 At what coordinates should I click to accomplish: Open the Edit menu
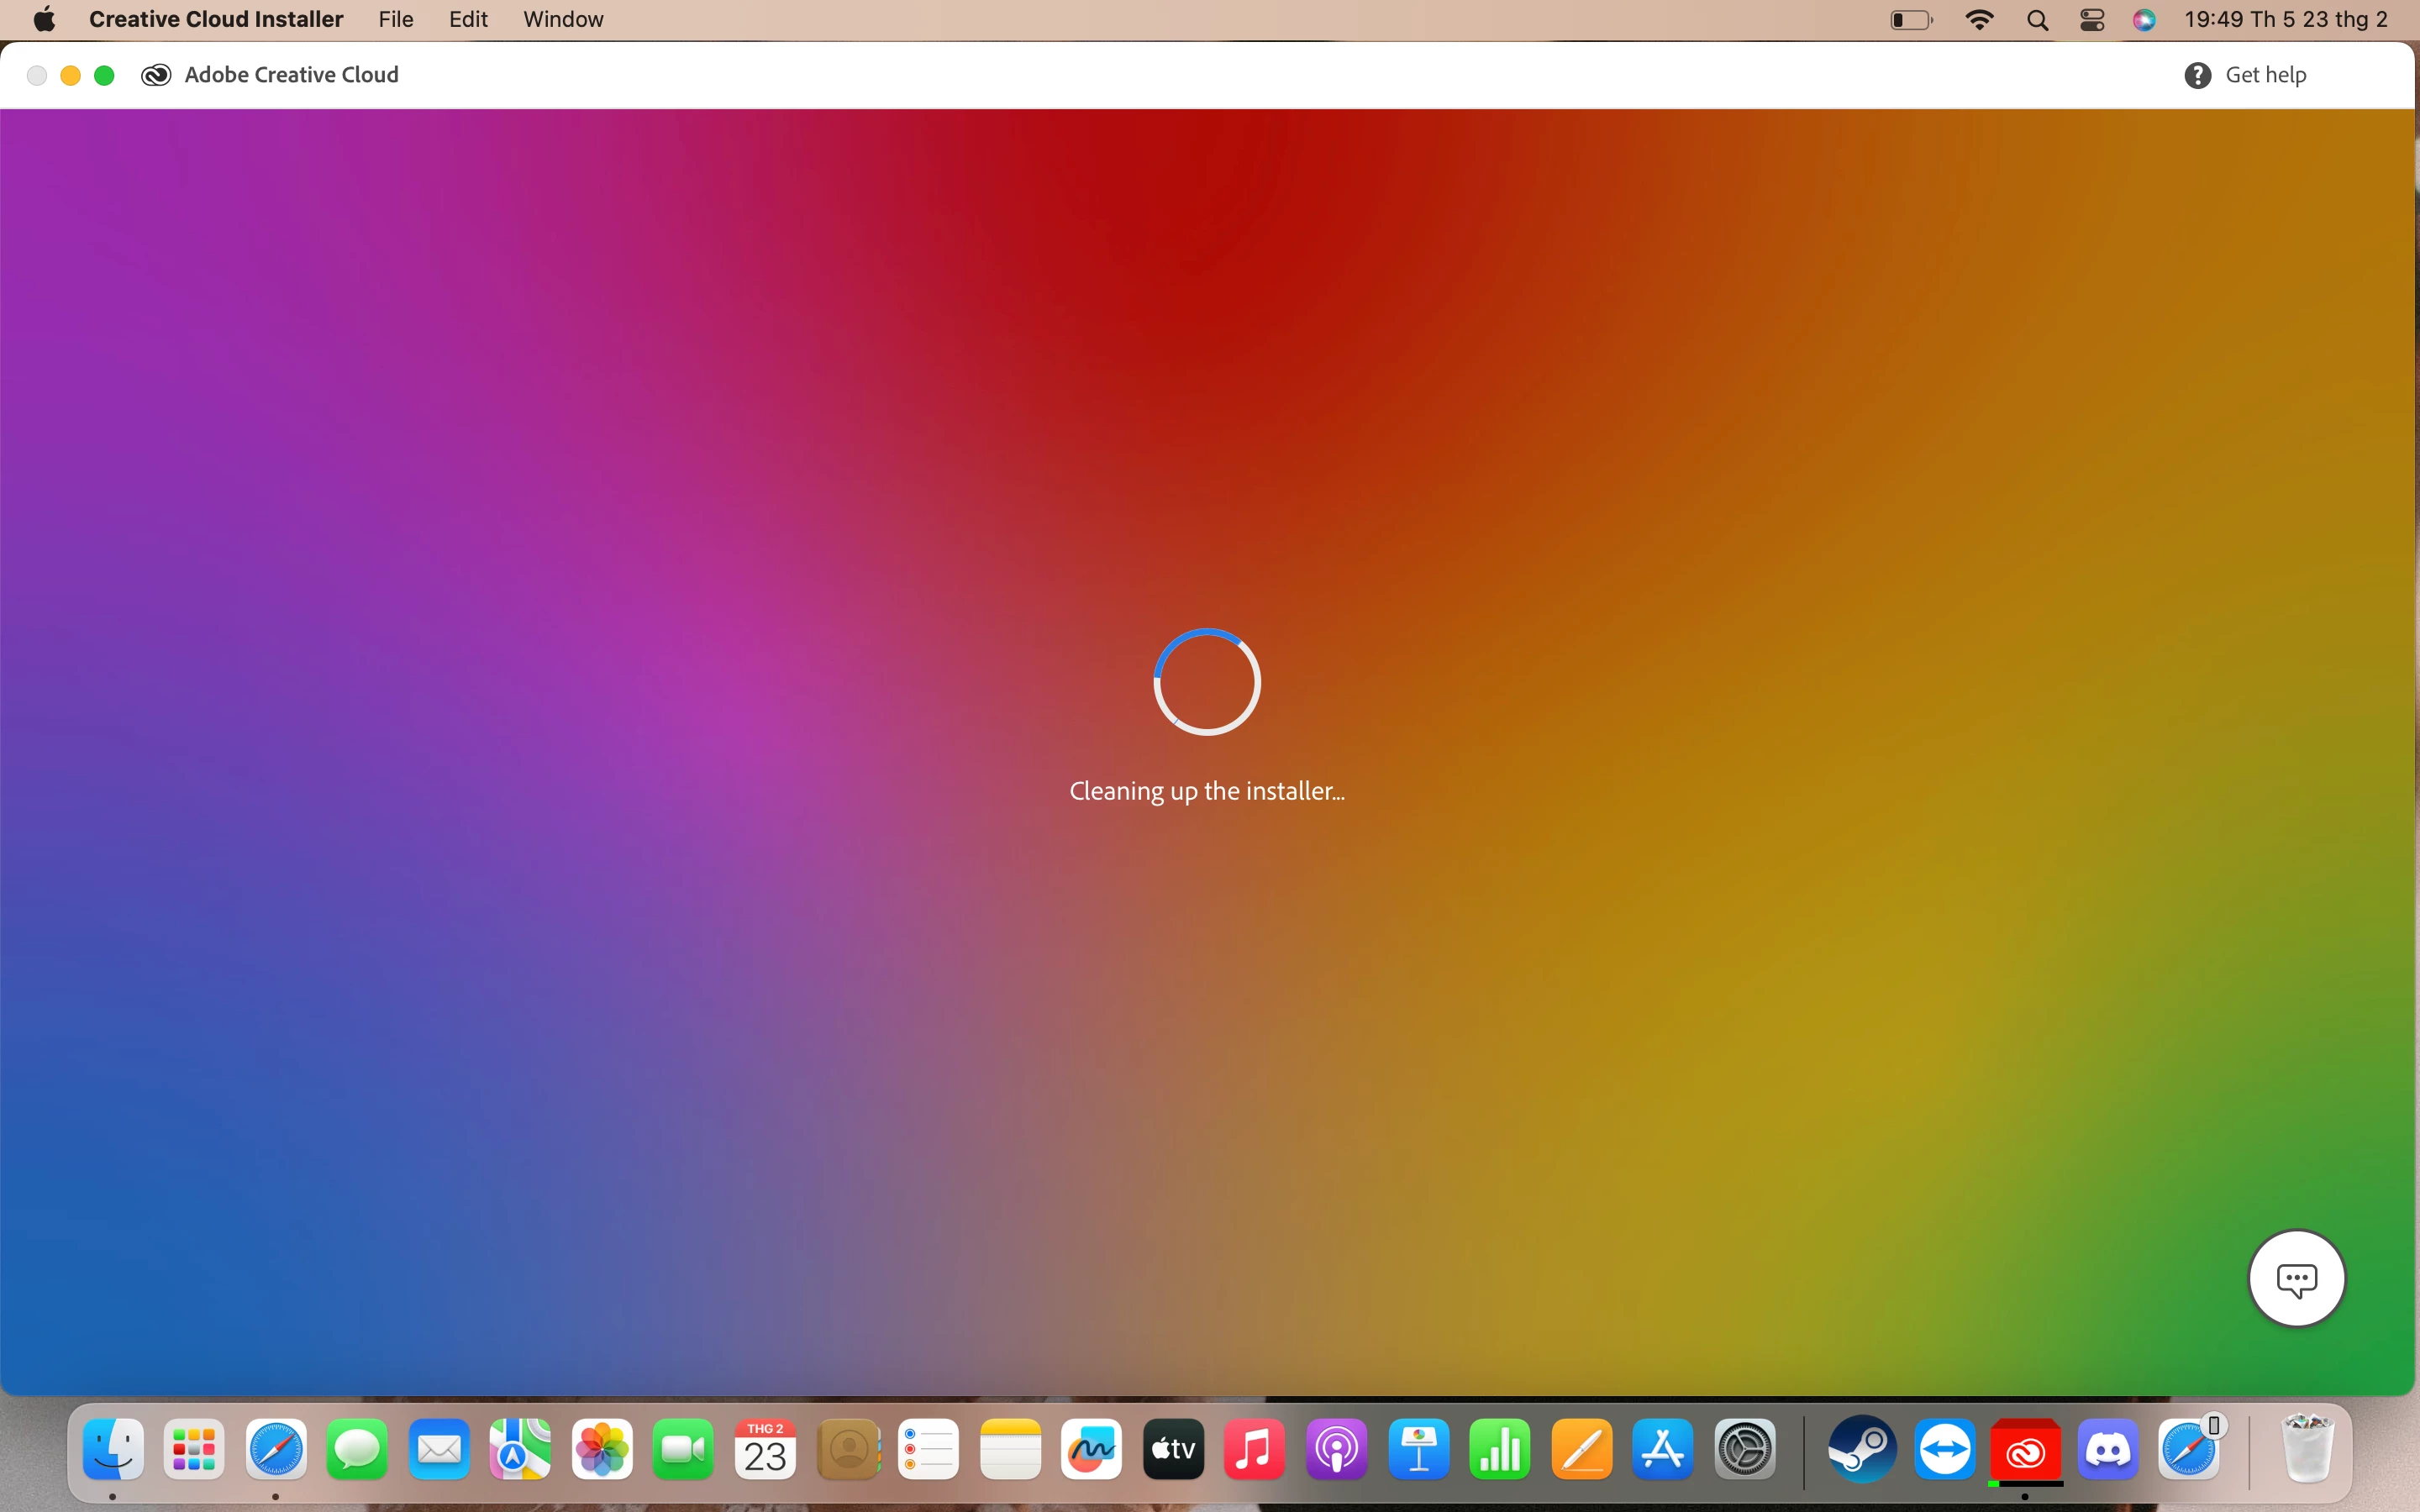[x=468, y=19]
